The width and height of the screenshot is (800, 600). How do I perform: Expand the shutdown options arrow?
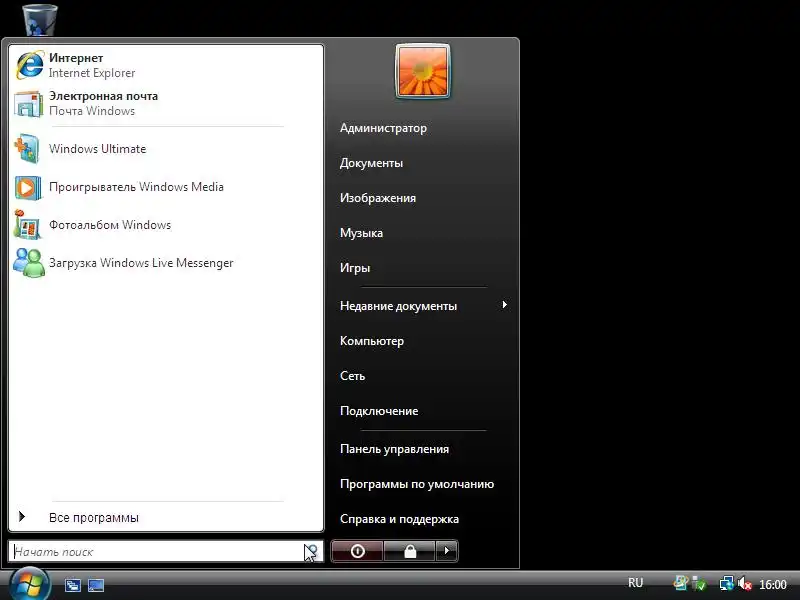coord(447,551)
